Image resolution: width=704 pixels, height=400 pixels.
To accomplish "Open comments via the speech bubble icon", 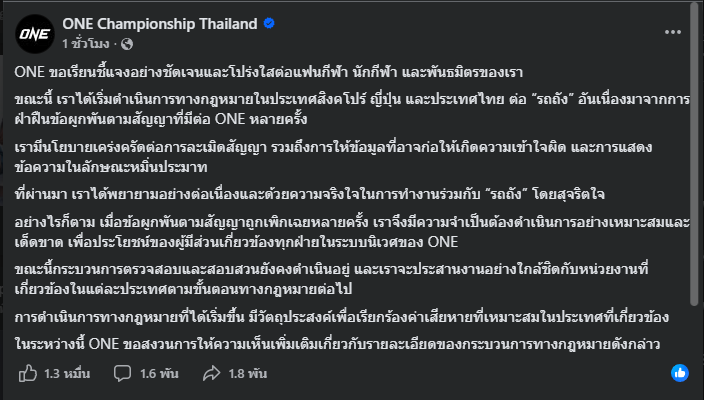I will pos(121,373).
